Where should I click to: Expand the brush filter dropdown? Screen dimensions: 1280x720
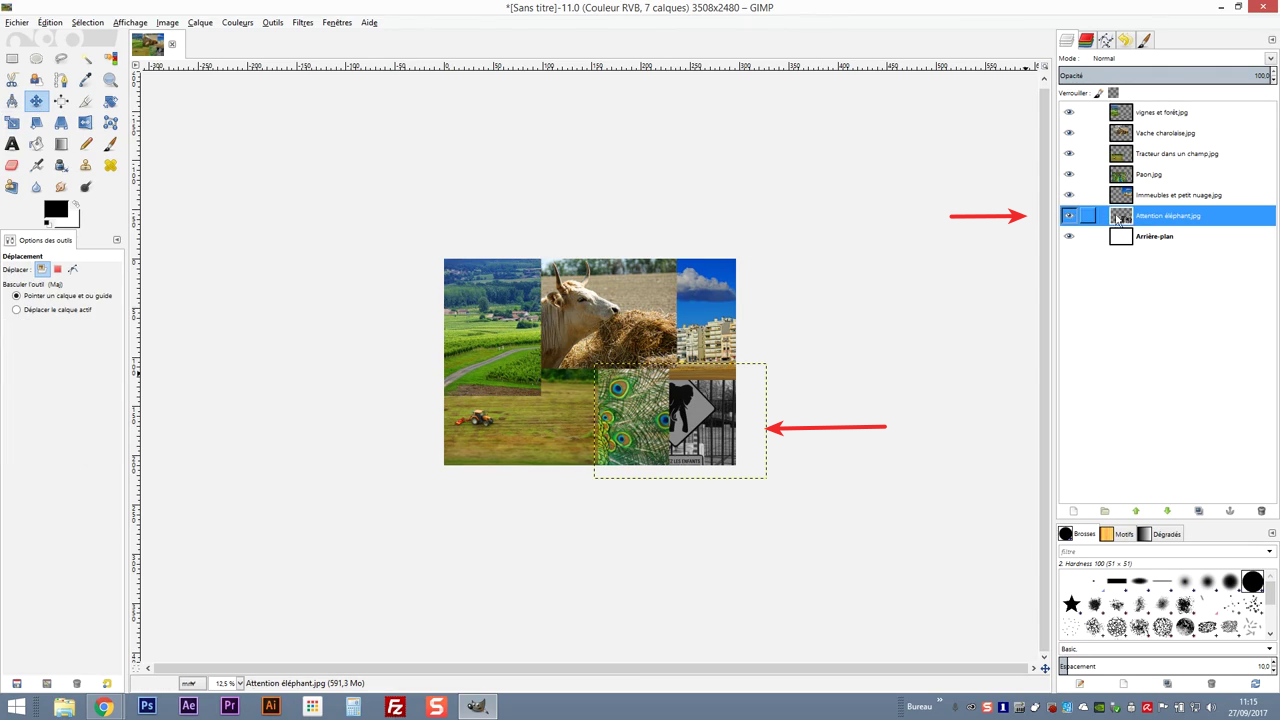pyautogui.click(x=1269, y=551)
